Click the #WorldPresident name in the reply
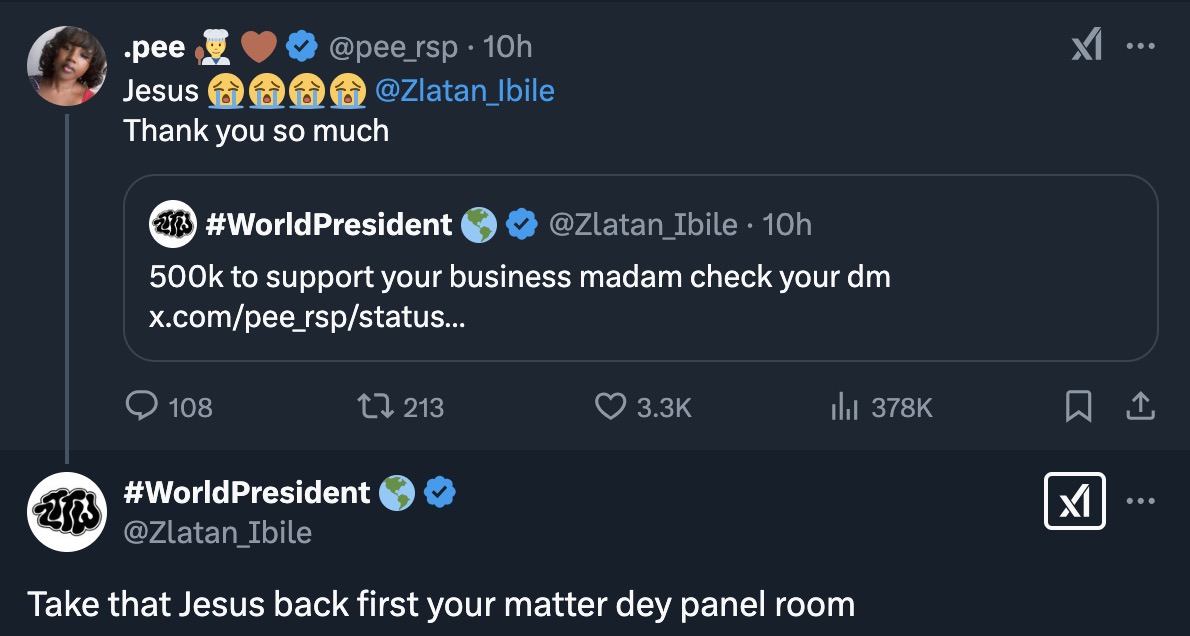Viewport: 1190px width, 636px height. click(246, 492)
